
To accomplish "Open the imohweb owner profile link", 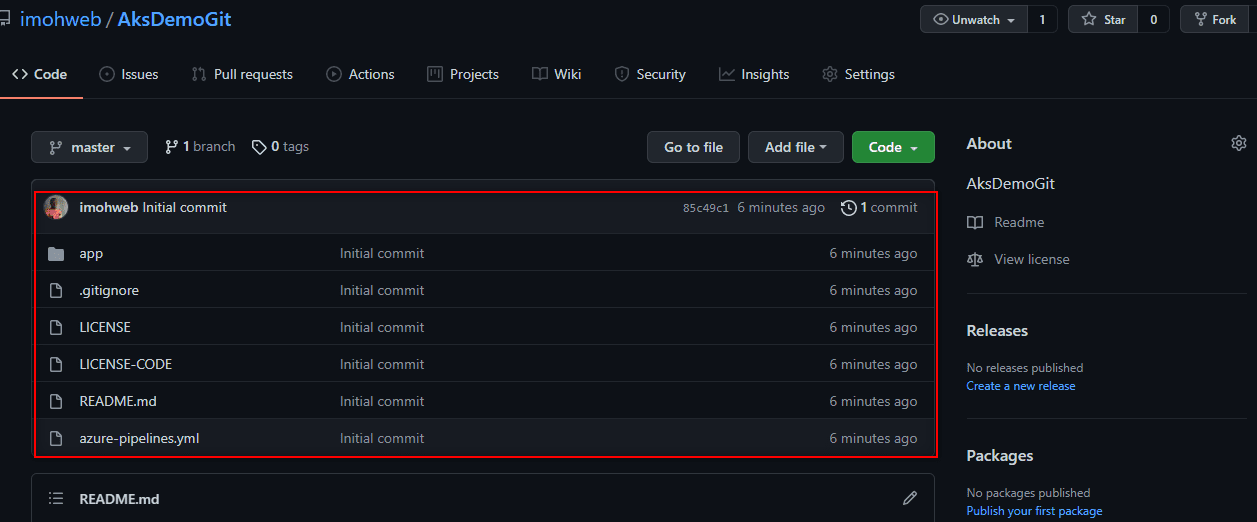I will pos(60,19).
